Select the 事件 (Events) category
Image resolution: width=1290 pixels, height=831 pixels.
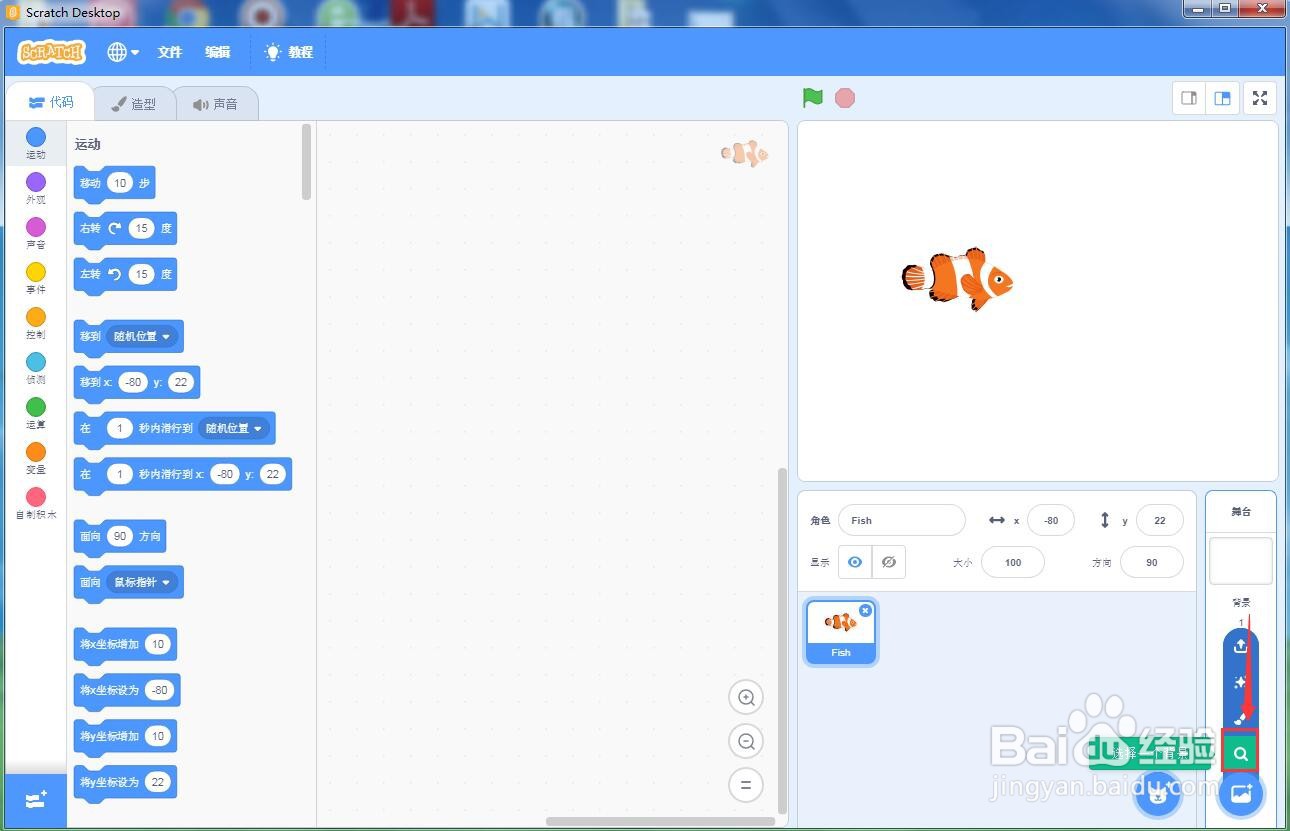tap(36, 278)
